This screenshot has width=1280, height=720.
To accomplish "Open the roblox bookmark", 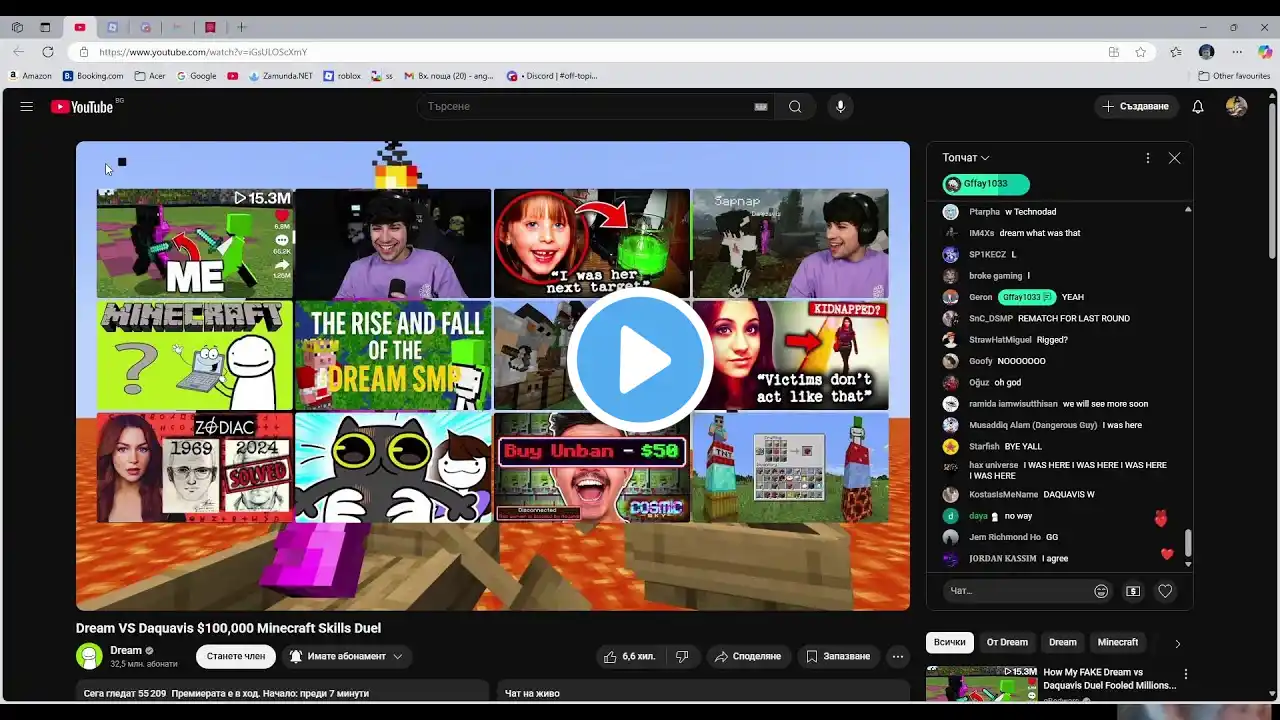I will [342, 76].
